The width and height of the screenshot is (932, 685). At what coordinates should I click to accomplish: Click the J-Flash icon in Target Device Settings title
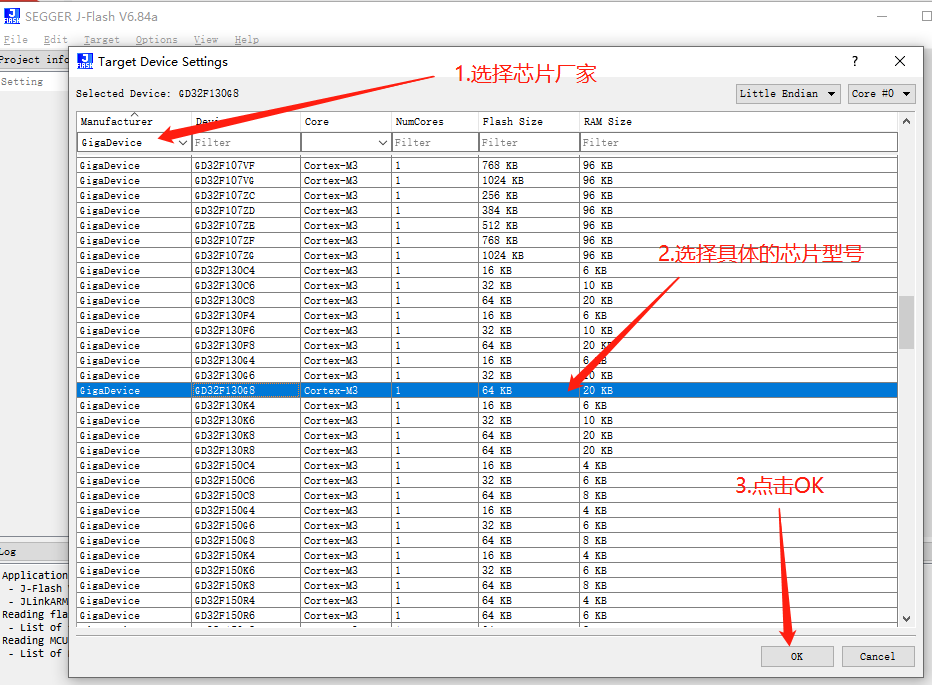tap(85, 61)
